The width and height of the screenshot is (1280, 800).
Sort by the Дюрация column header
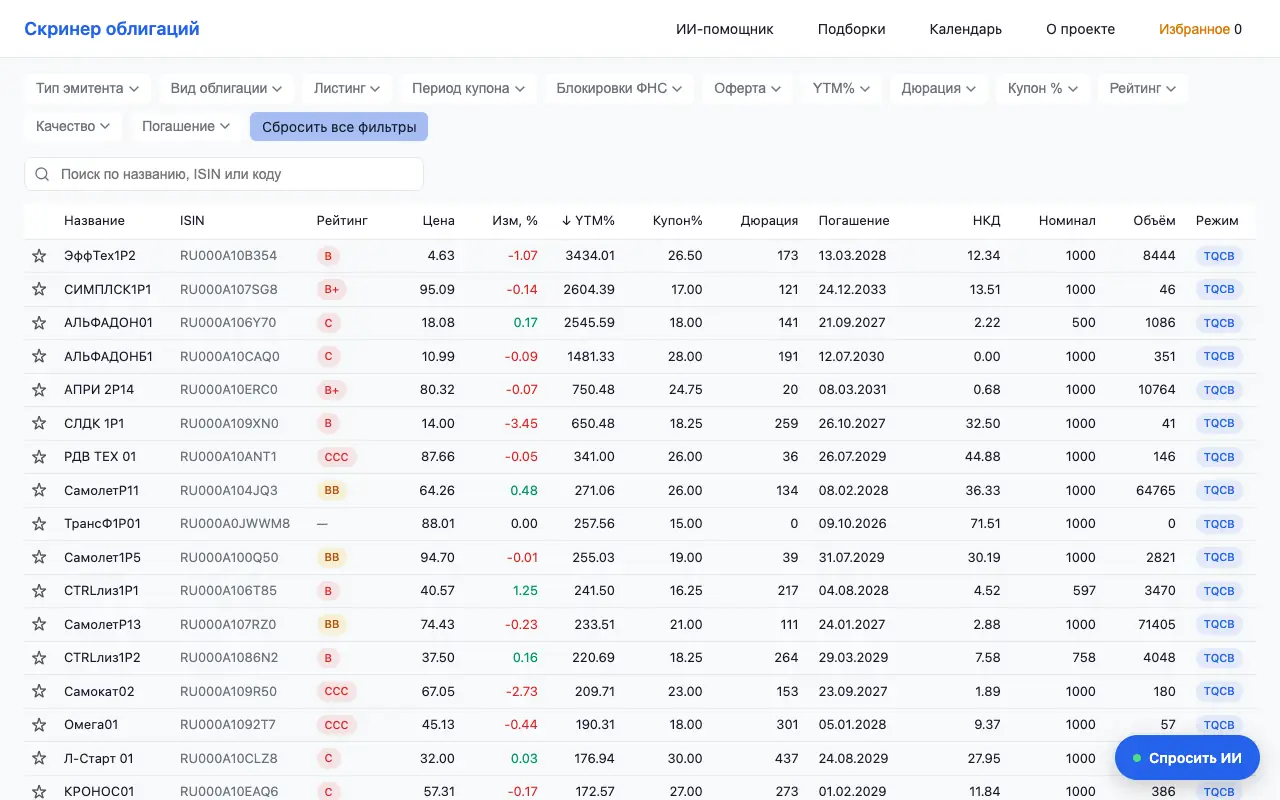(770, 221)
